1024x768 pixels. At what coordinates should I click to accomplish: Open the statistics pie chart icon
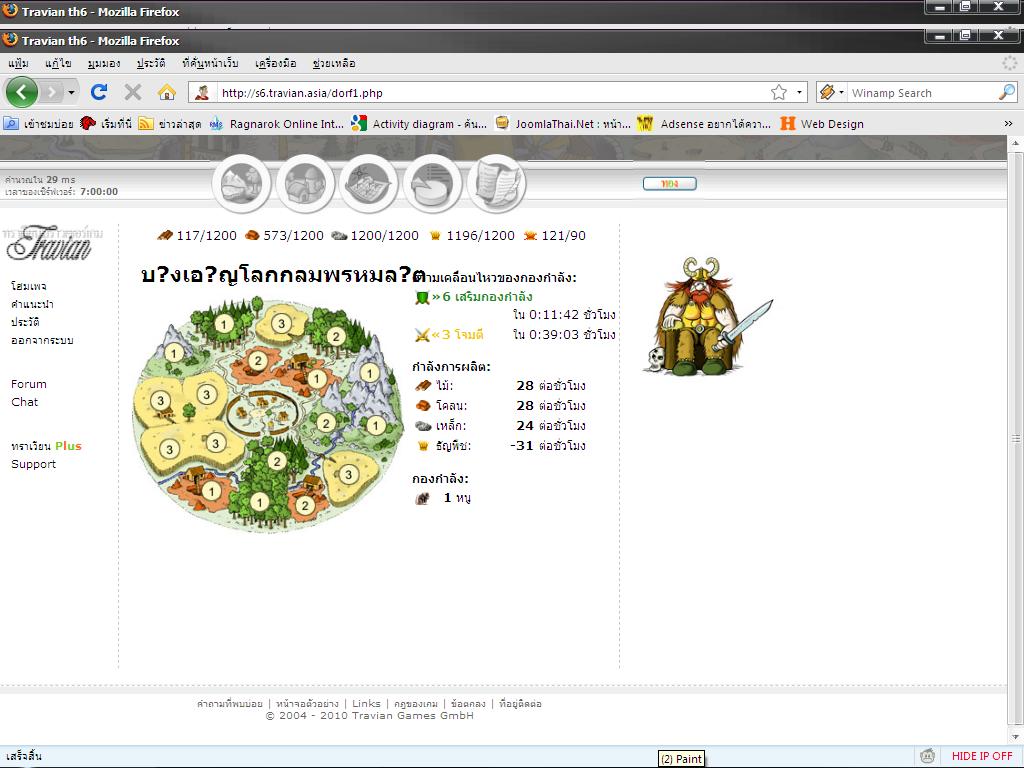tap(432, 184)
